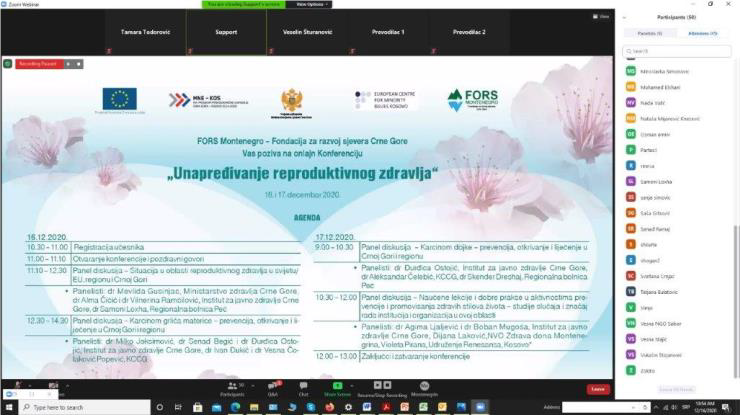Open Adobe Acrobat from taskbar
Image resolution: width=740 pixels, height=415 pixels.
pos(386,407)
